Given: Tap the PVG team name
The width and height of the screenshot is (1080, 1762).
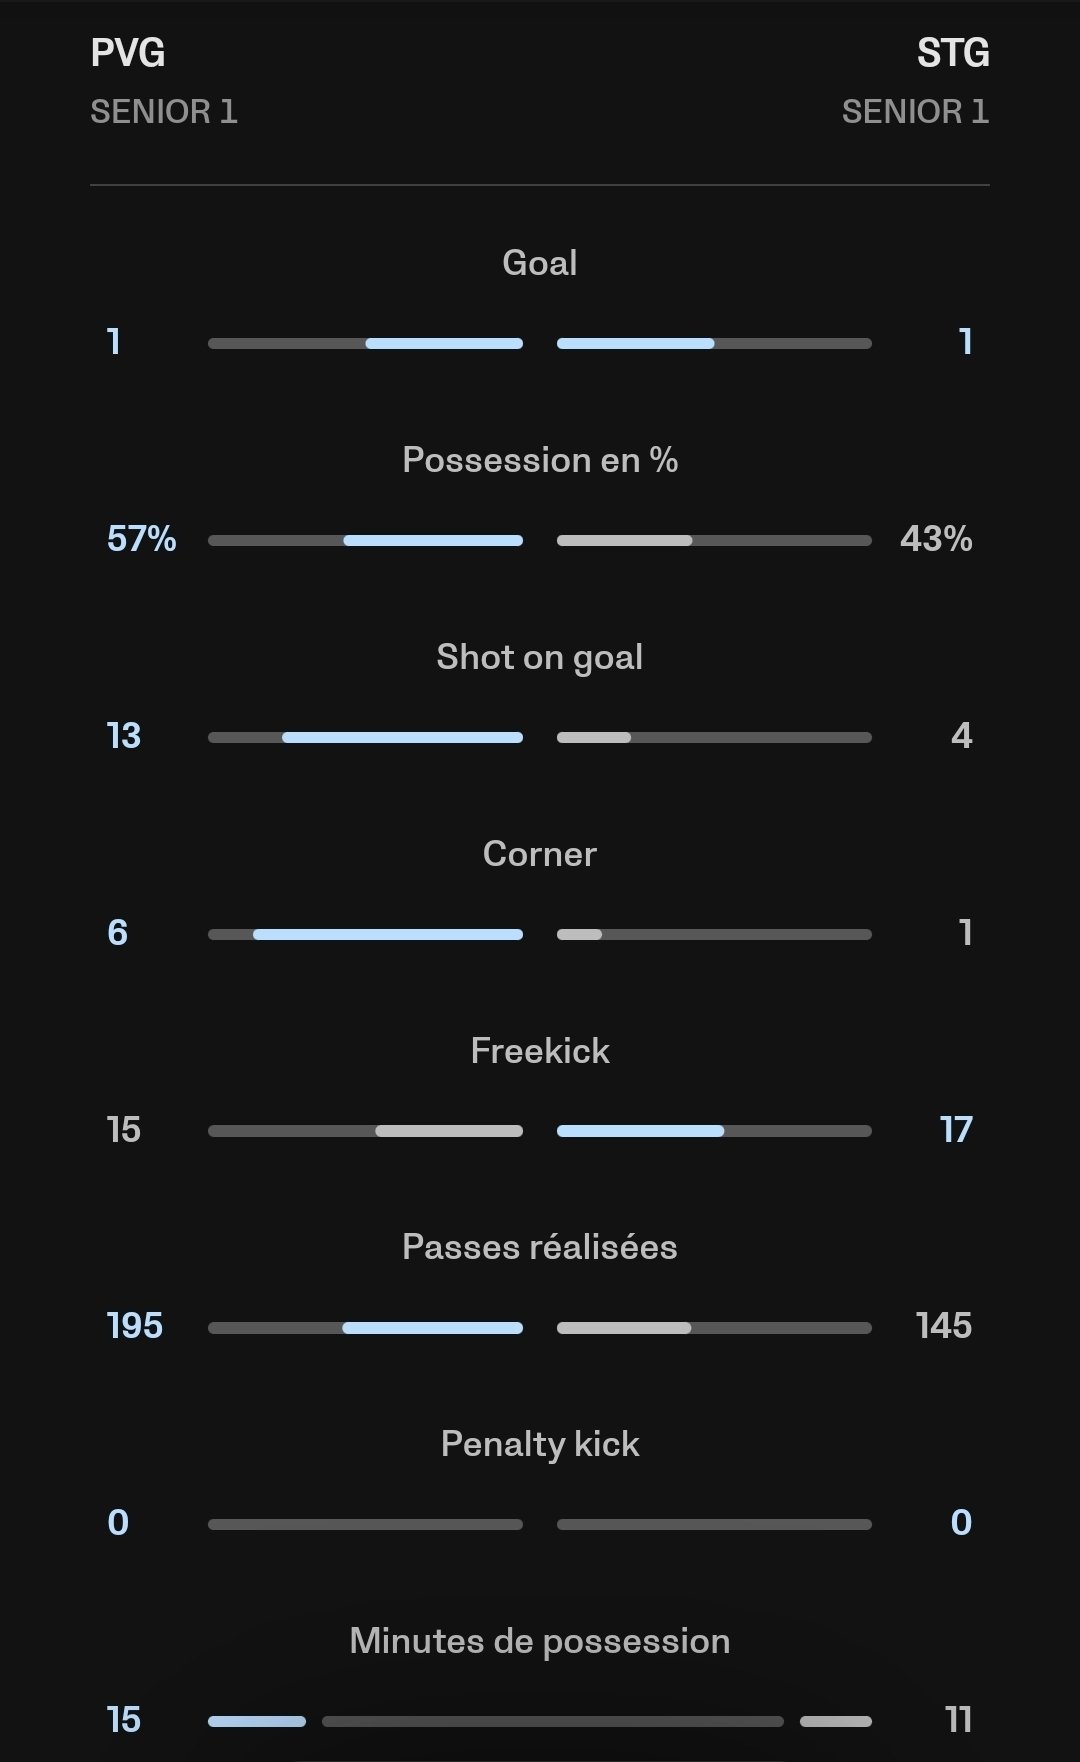Looking at the screenshot, I should point(128,53).
